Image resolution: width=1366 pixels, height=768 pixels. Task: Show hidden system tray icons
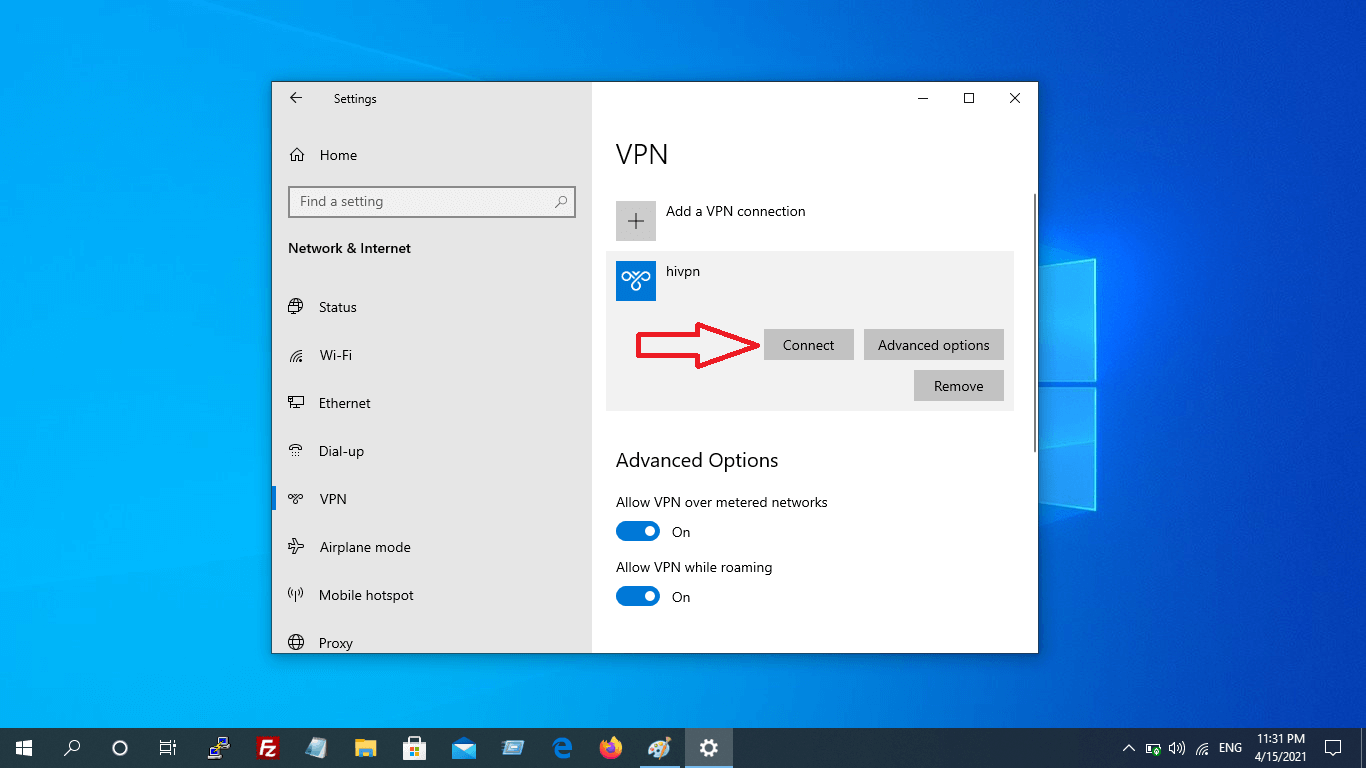[x=1128, y=748]
